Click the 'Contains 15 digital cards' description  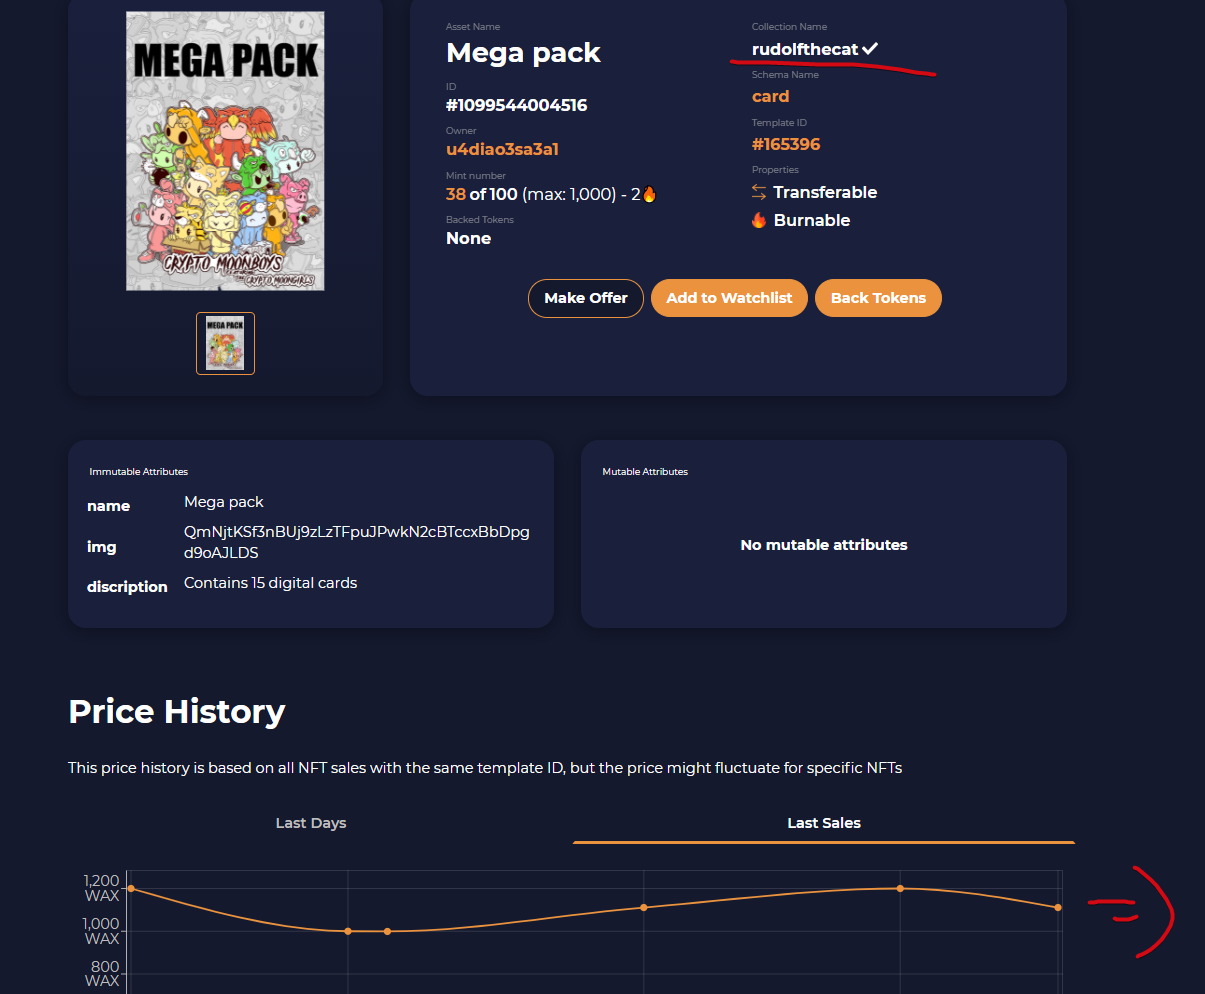270,583
